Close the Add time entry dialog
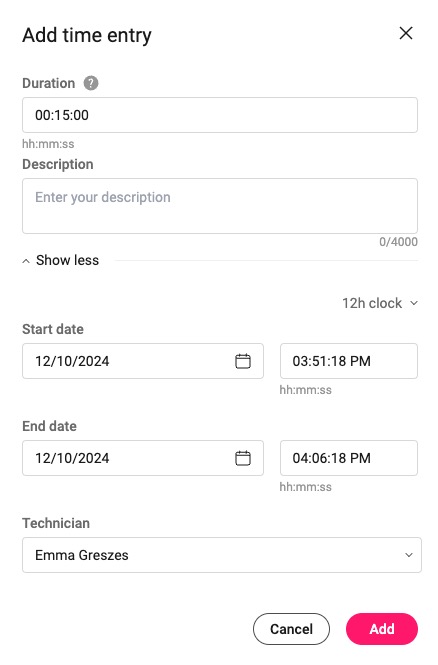 click(406, 33)
